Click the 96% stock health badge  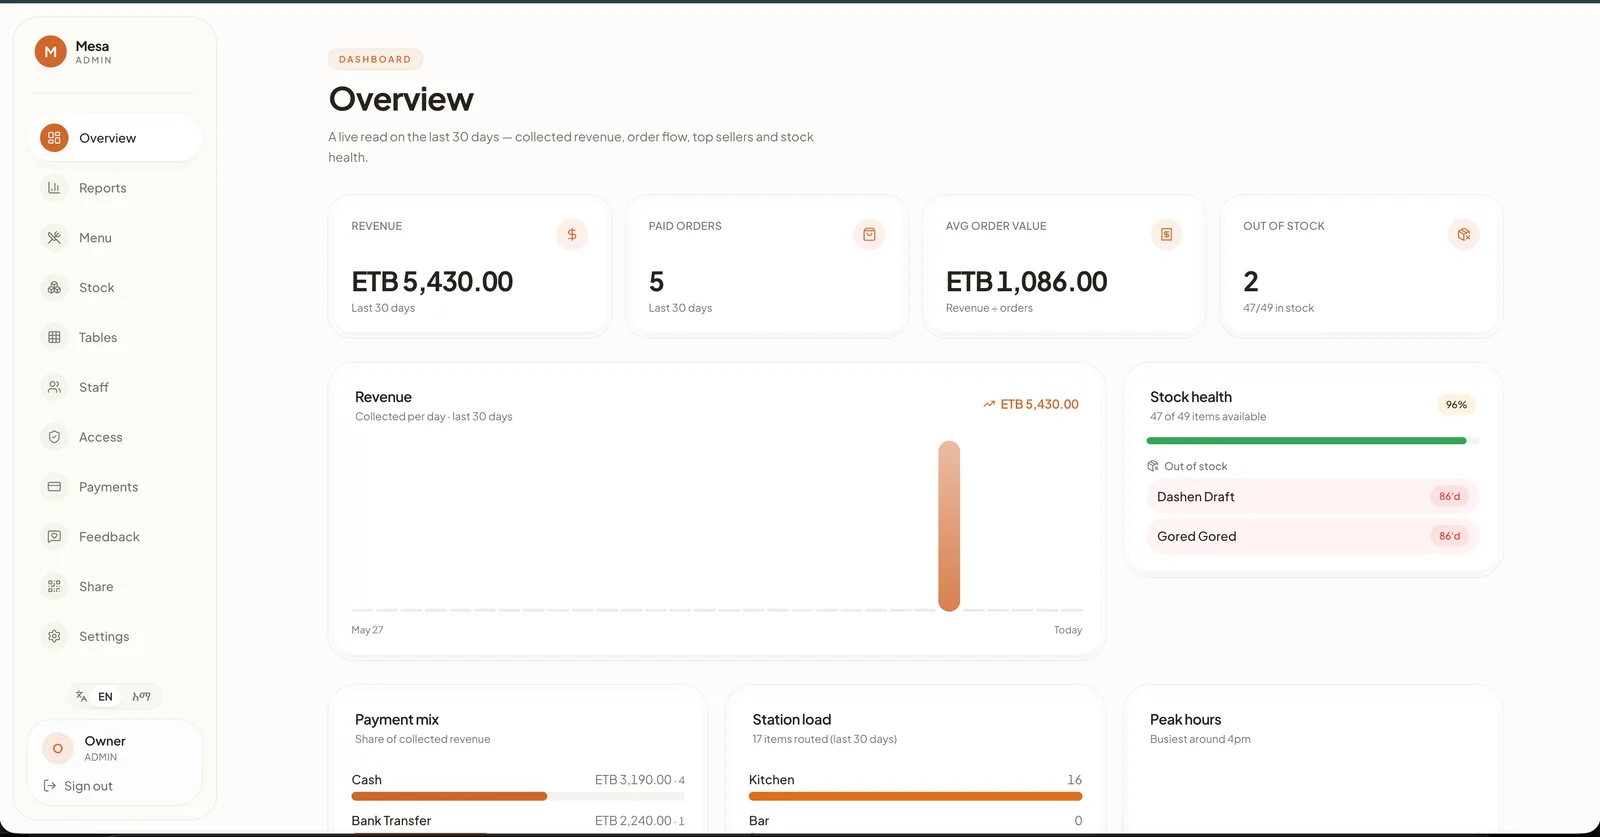(1456, 405)
